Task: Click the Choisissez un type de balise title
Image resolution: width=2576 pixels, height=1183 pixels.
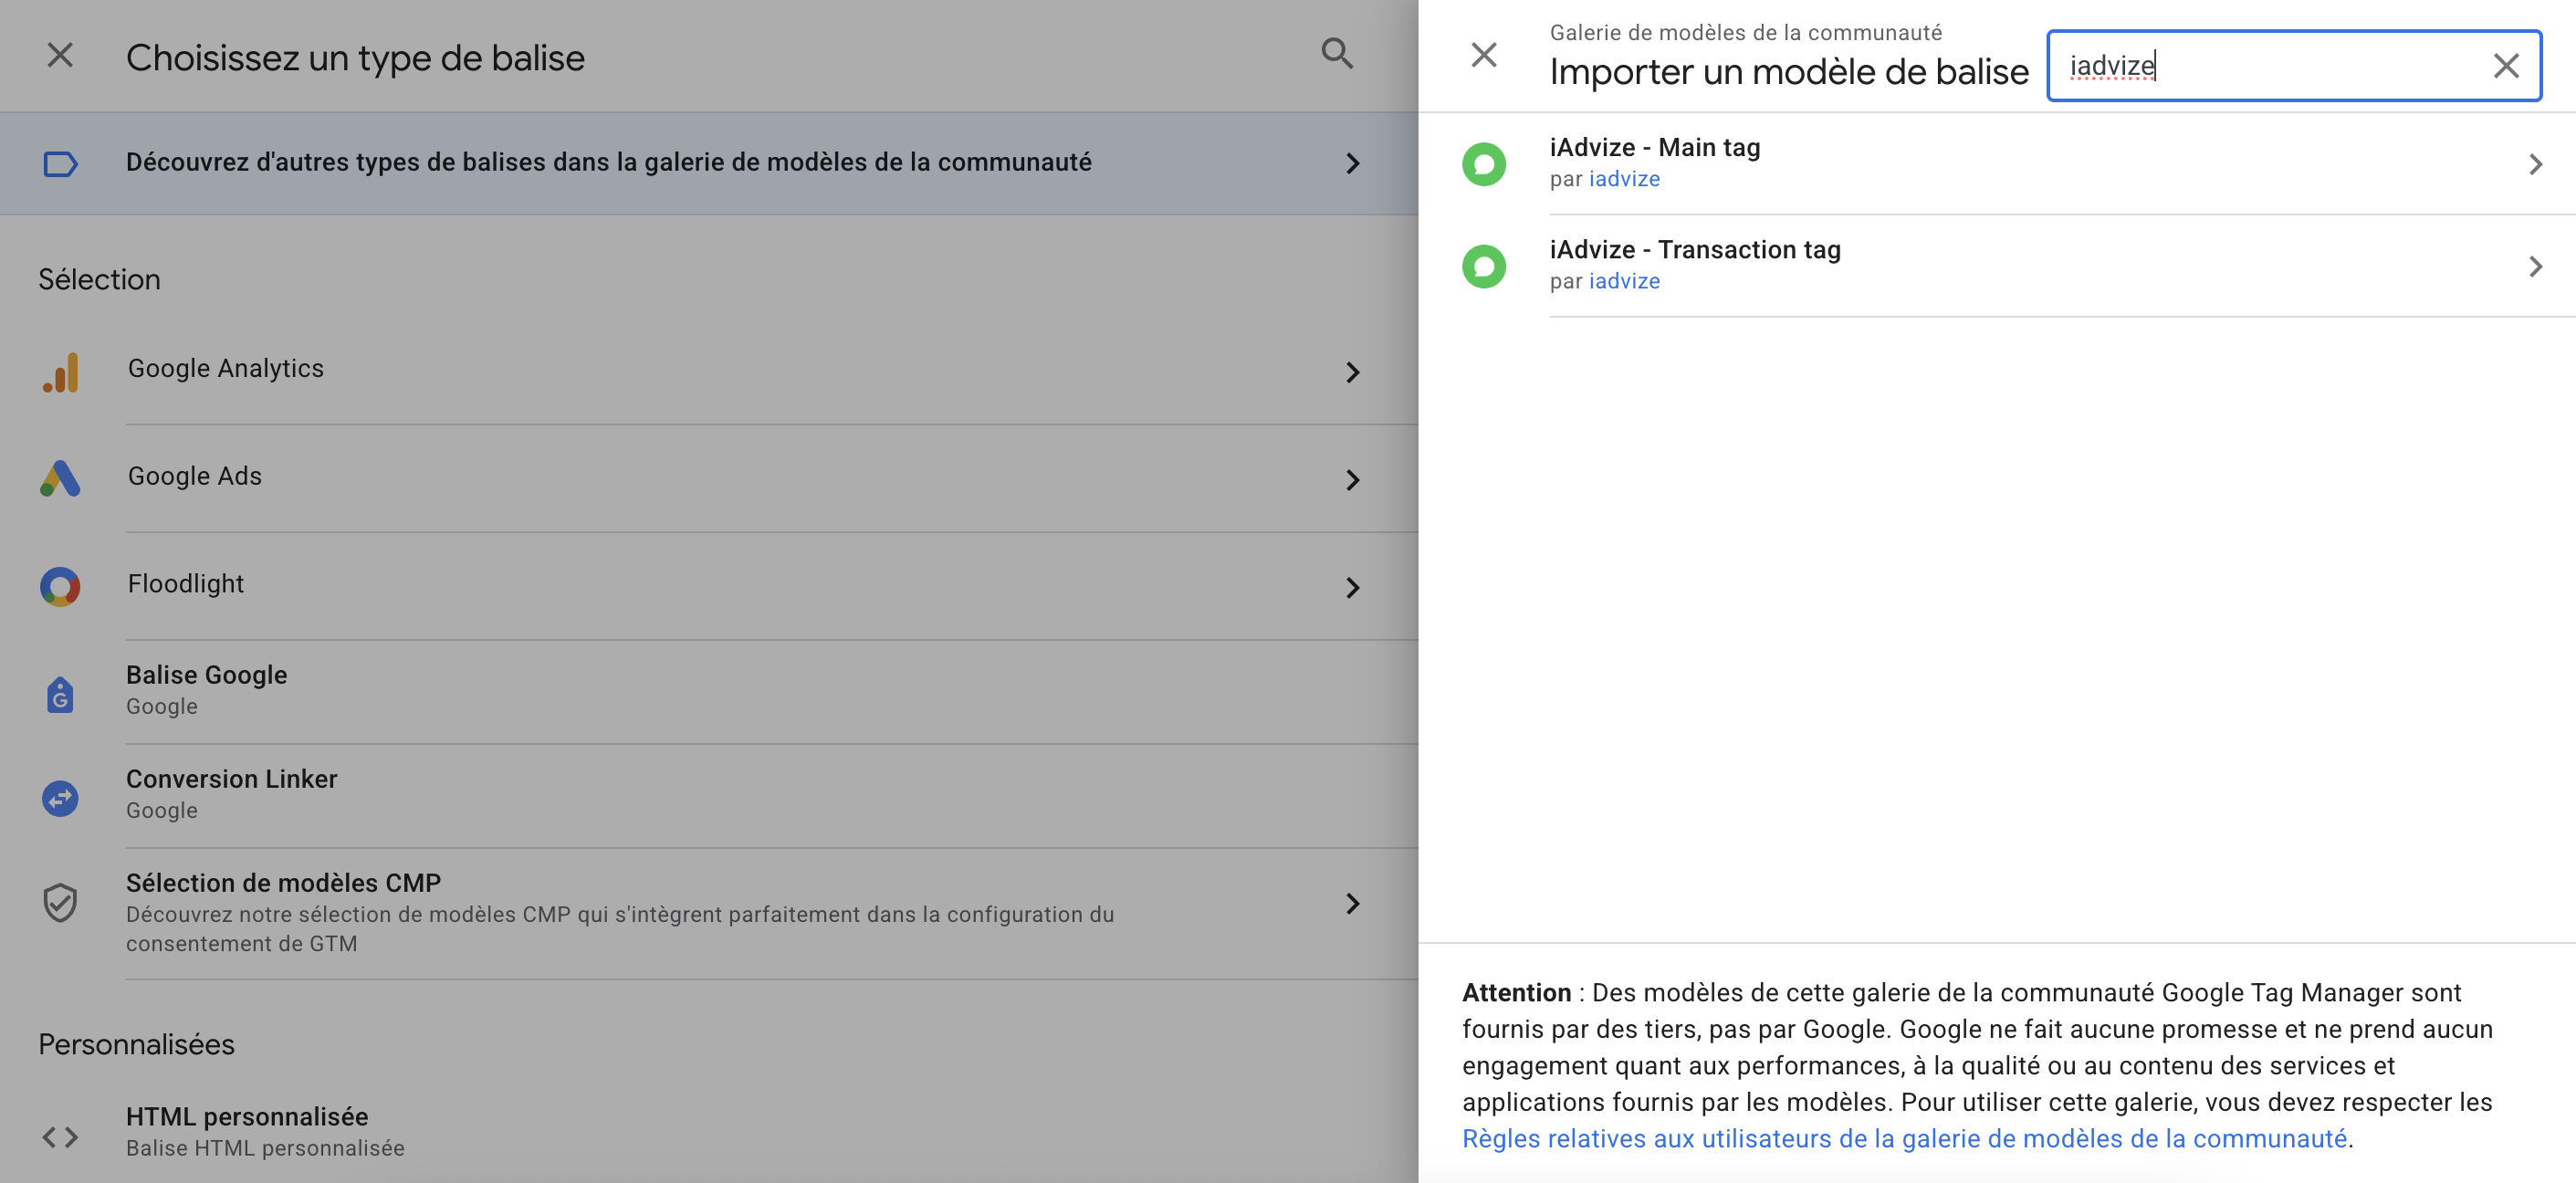Action: [355, 58]
